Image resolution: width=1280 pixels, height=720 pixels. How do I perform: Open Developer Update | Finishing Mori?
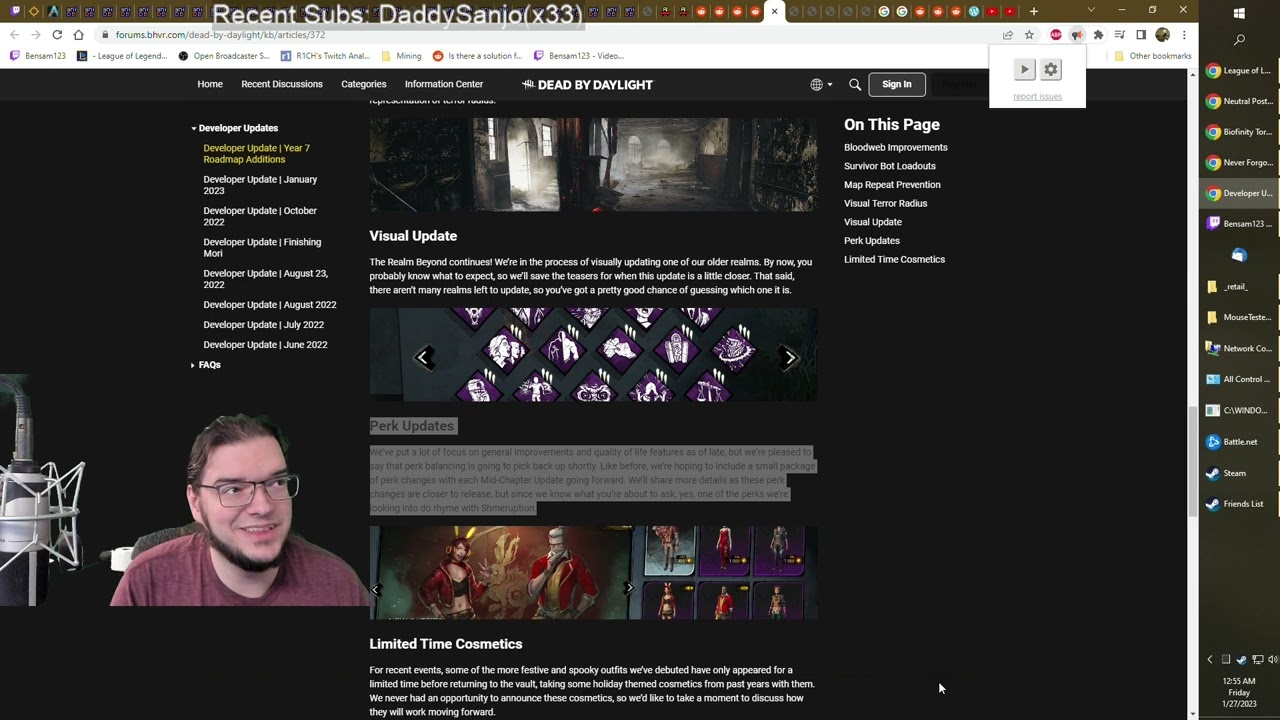point(262,247)
